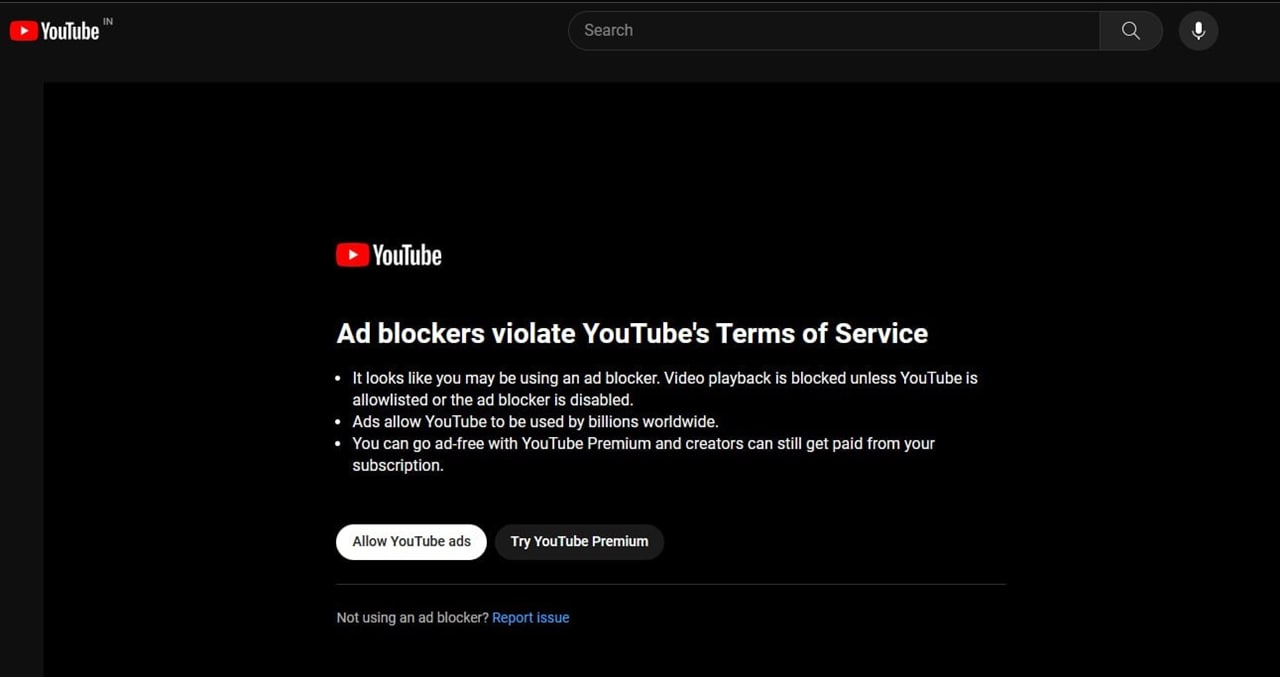Click the search bar submit area

point(1130,30)
